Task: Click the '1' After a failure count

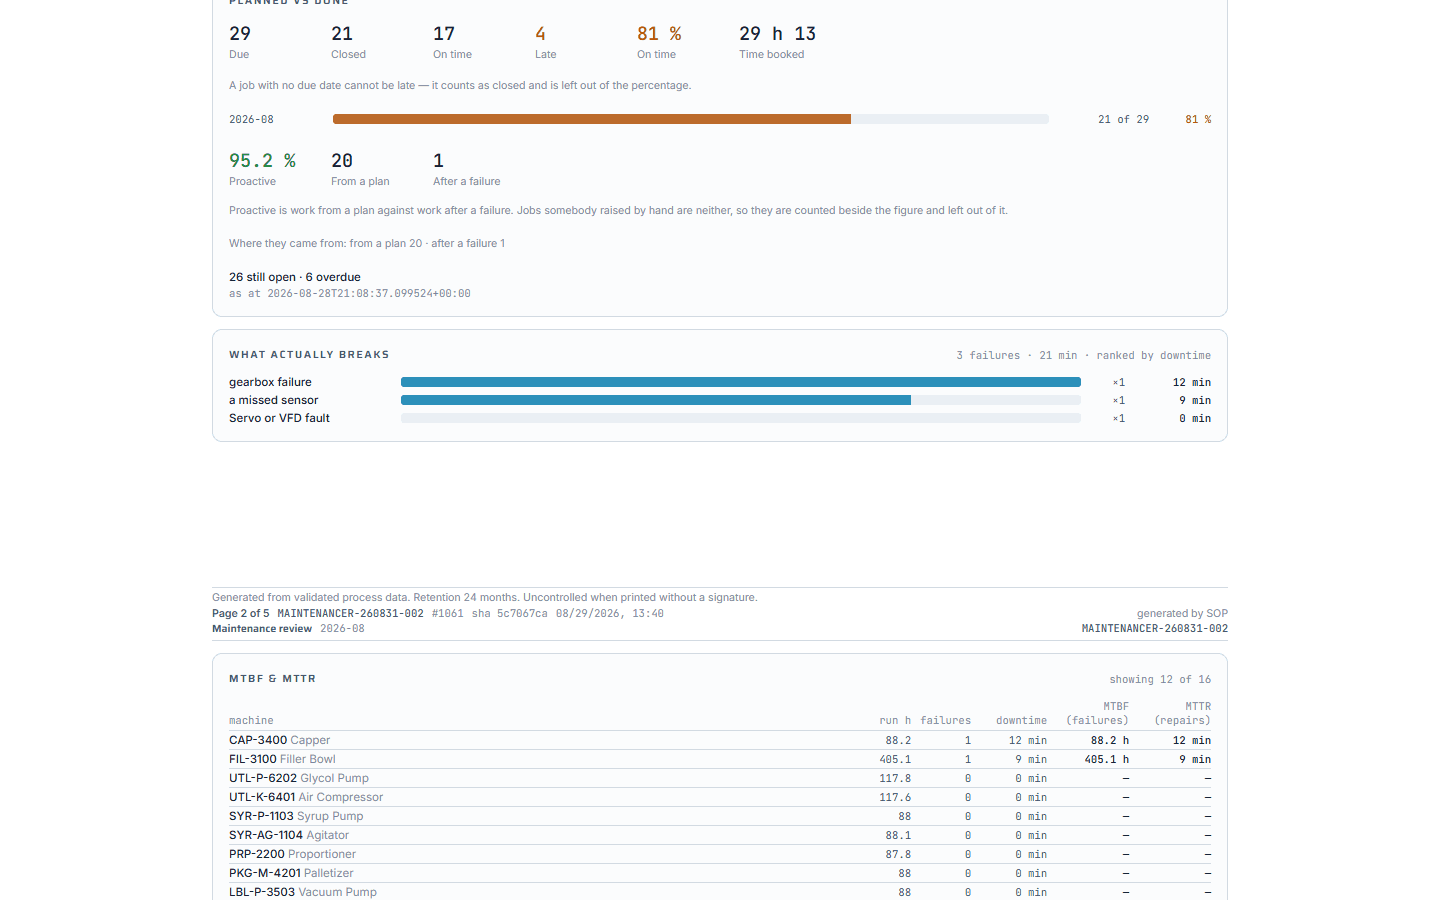Action: (438, 161)
